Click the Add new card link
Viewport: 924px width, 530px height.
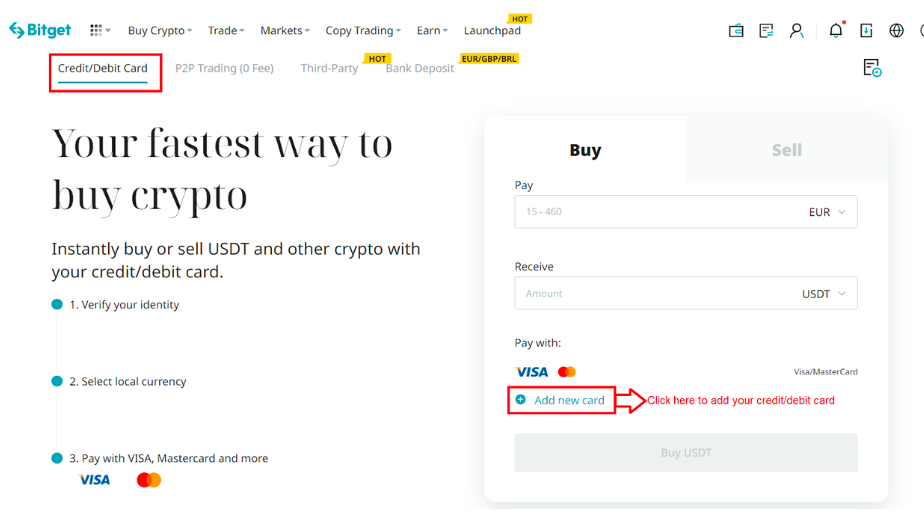pos(568,400)
